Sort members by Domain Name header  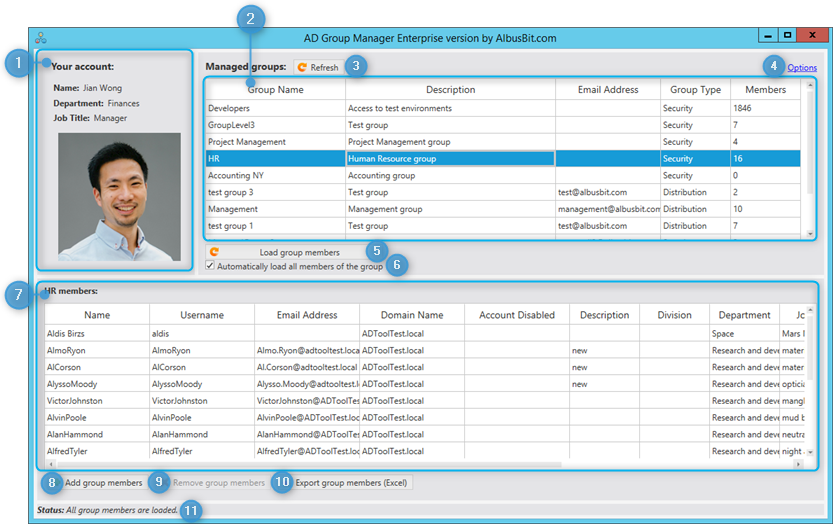pyautogui.click(x=412, y=315)
